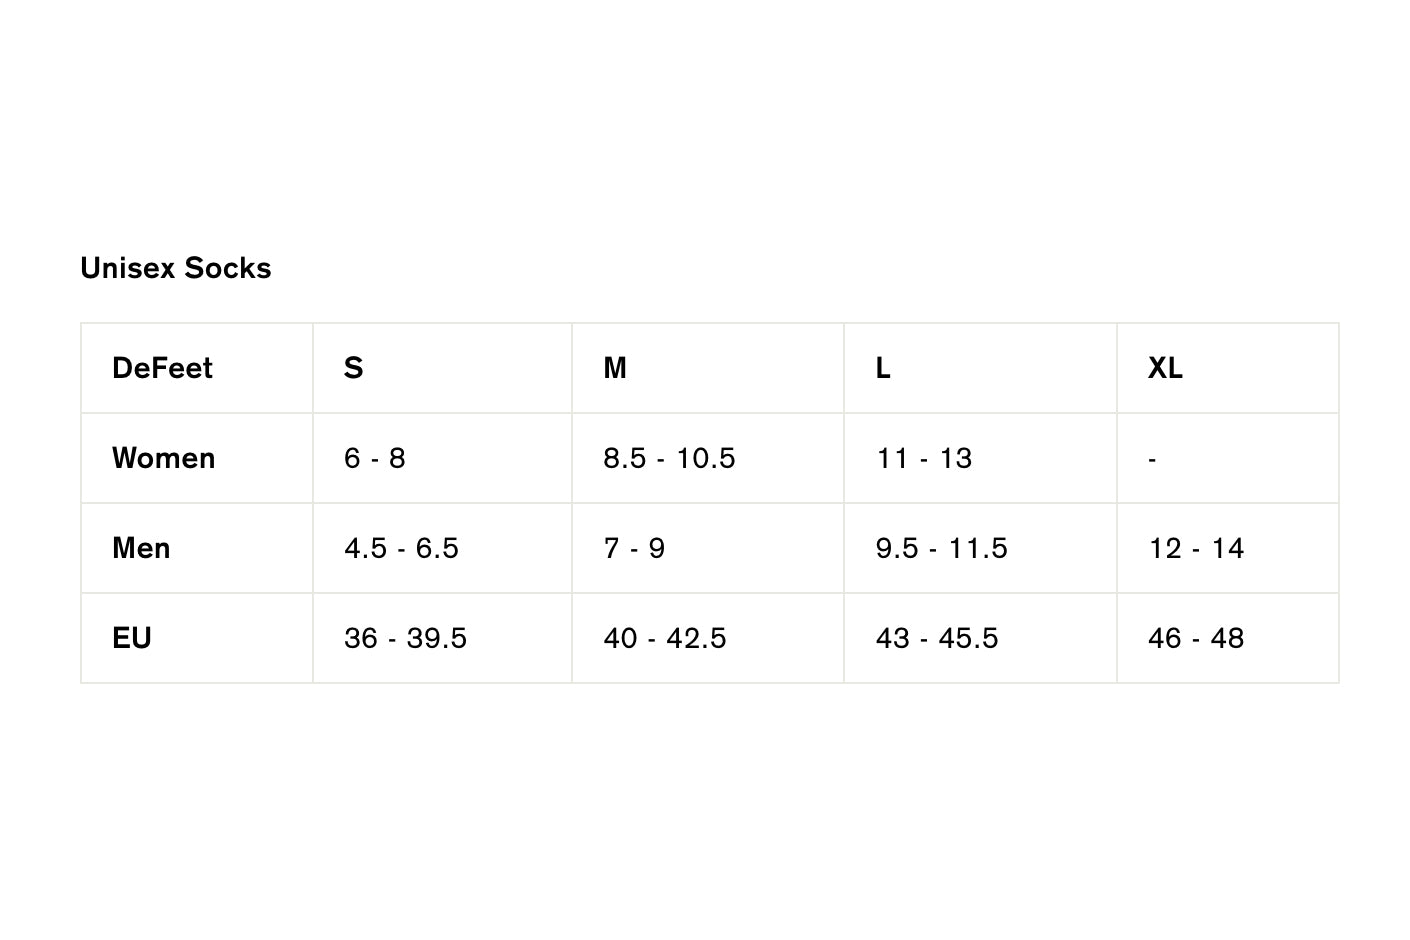Screen dimensions: 1410x940
Task: Click EU XL size 46 - 48
Action: 1196,638
